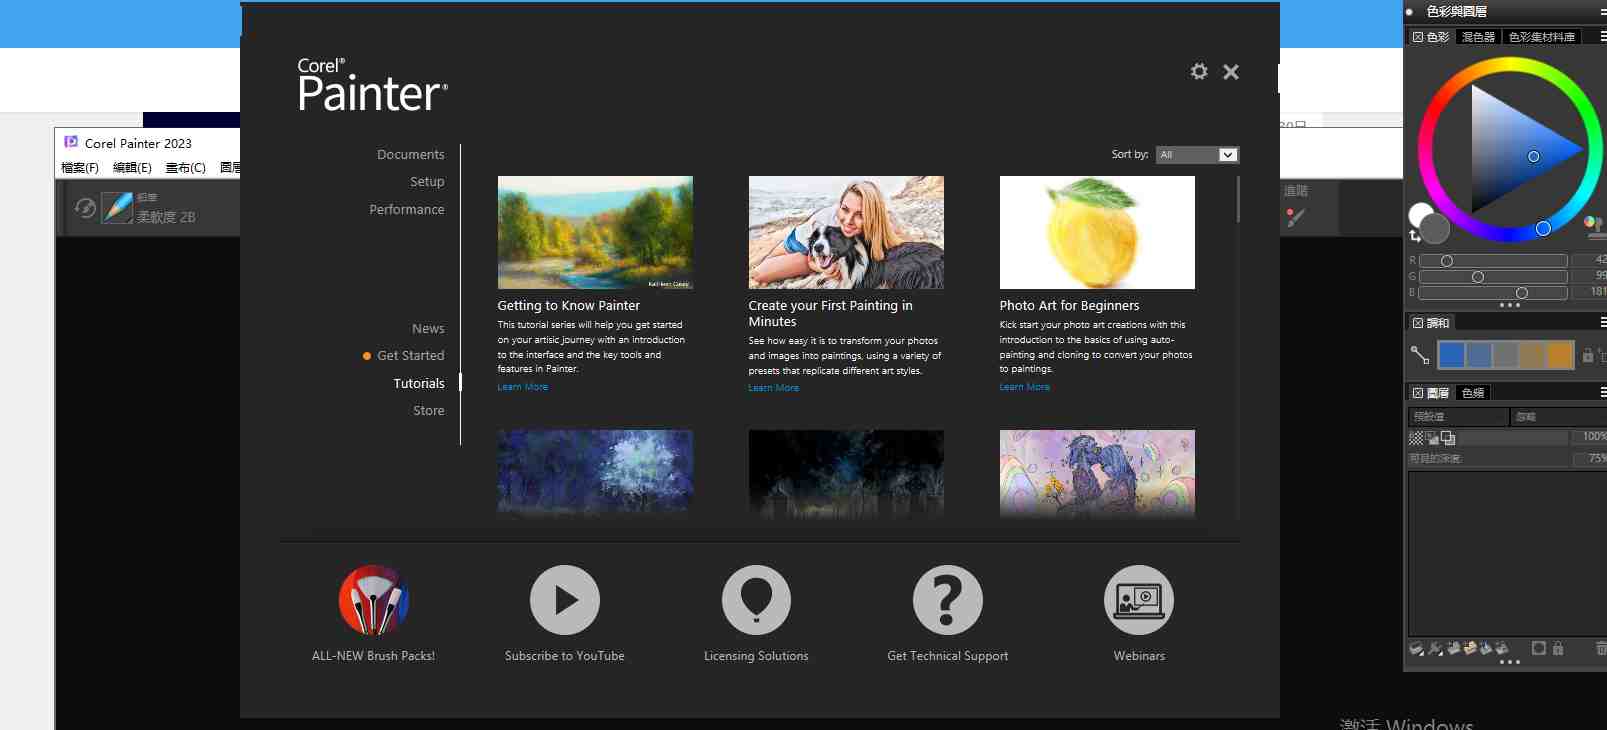
Task: Open layer composite depth dropdown
Action: 1558,416
